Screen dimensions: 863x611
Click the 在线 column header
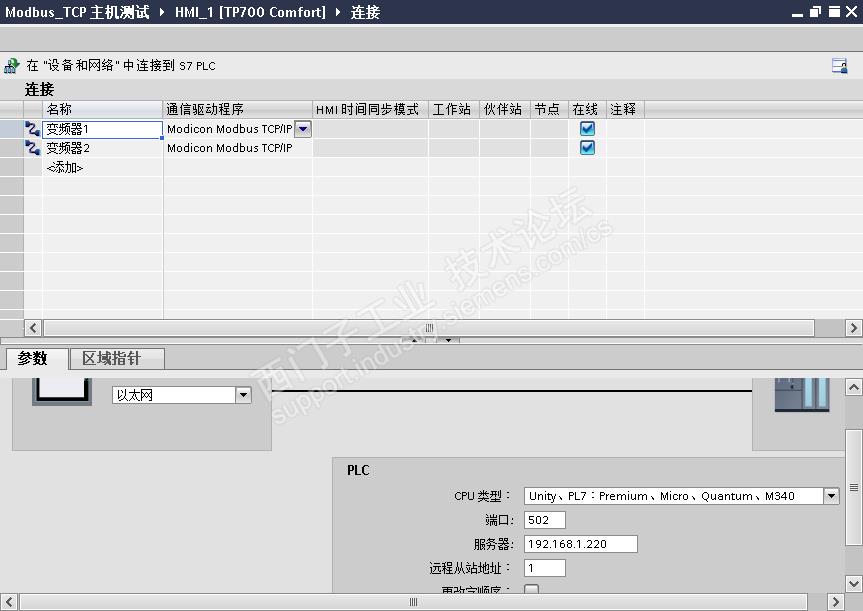pos(587,109)
